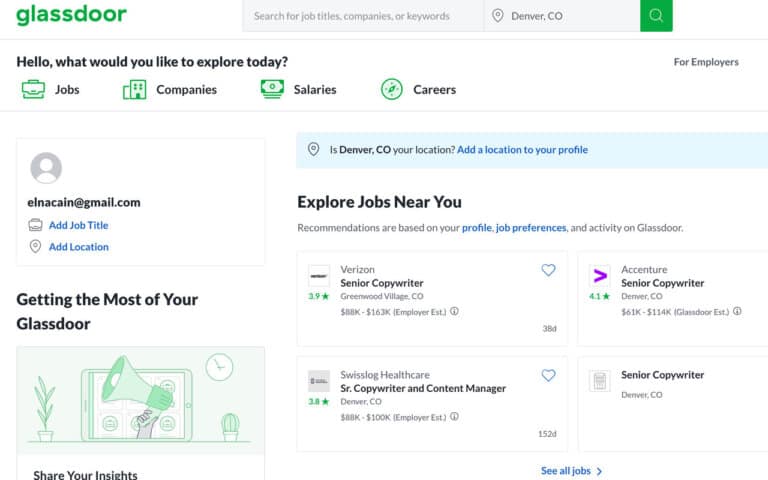Click the job title search field
Image resolution: width=768 pixels, height=480 pixels.
360,16
